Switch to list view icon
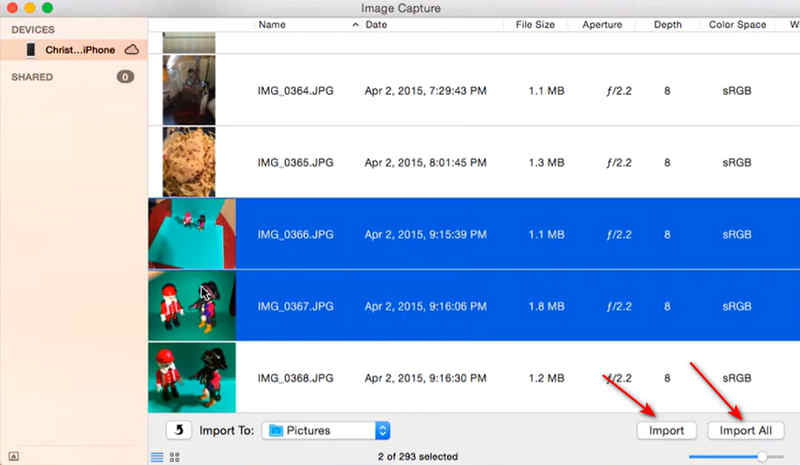The height and width of the screenshot is (465, 800). coord(157,457)
